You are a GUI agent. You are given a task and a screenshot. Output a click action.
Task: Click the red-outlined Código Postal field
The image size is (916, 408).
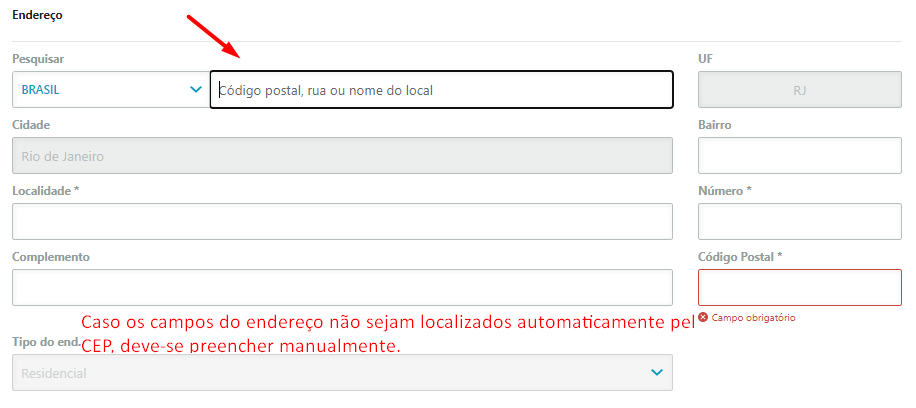[x=800, y=287]
